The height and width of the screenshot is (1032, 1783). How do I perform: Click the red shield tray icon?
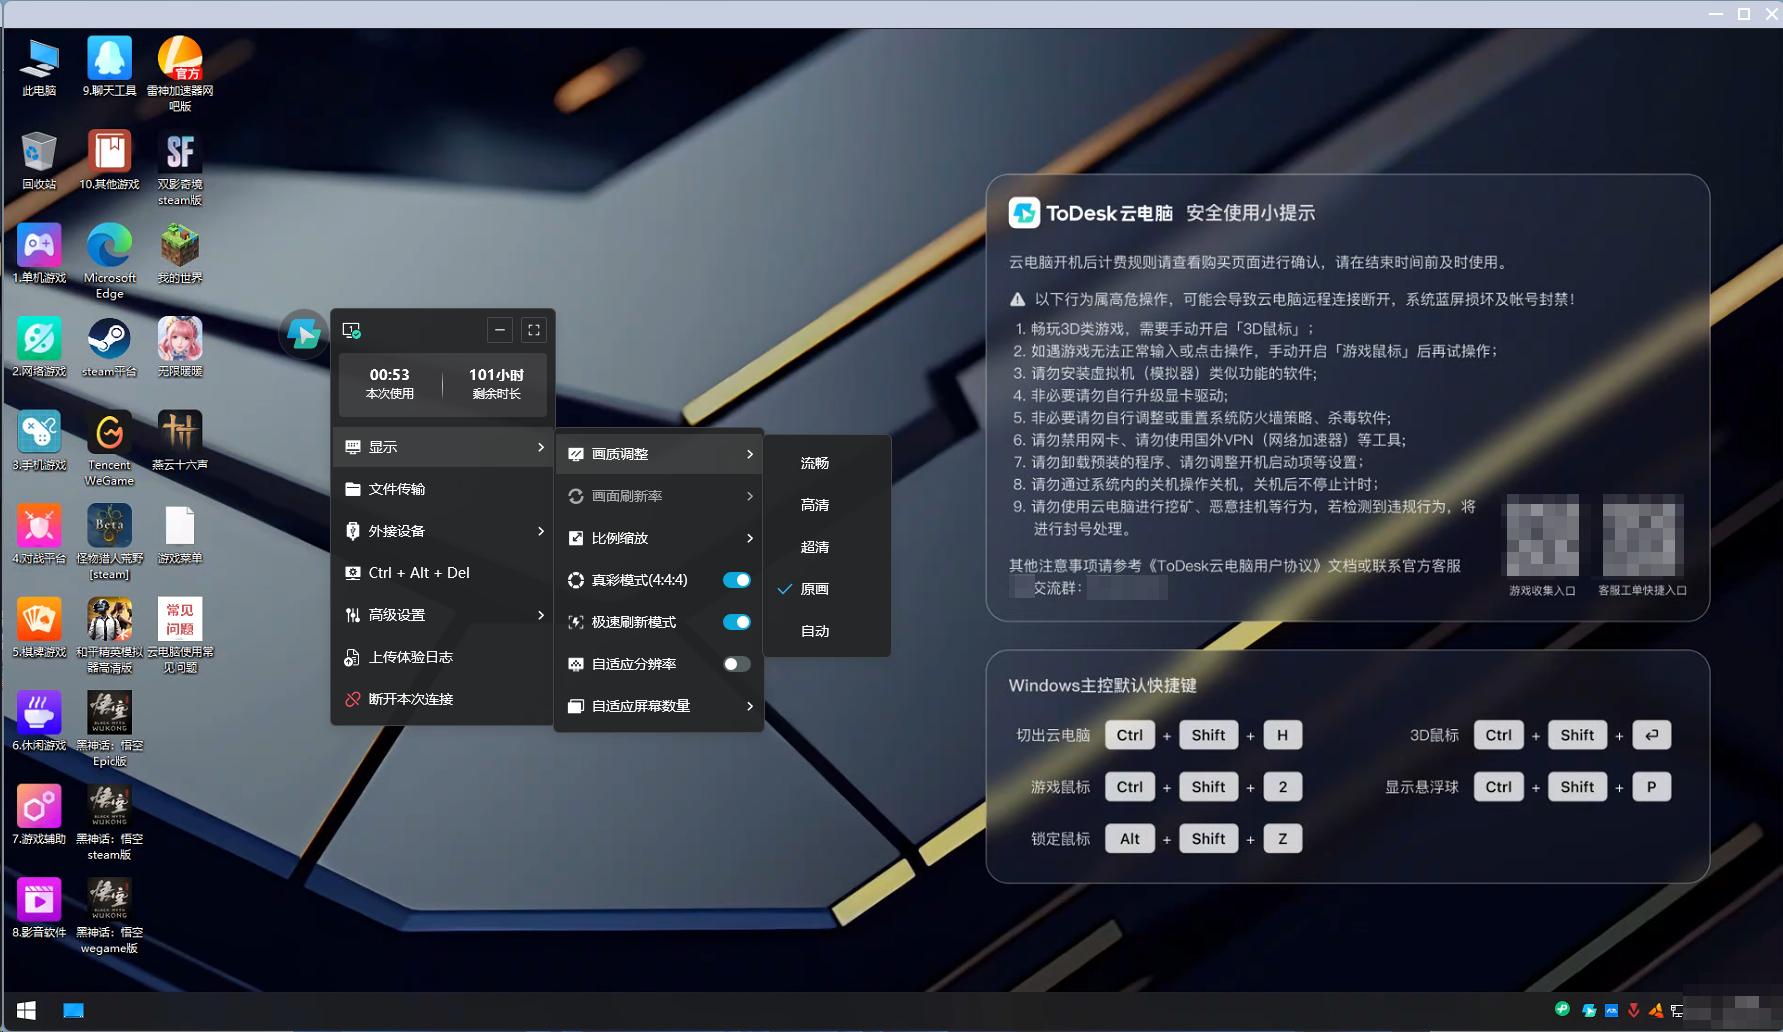(x=1634, y=1011)
